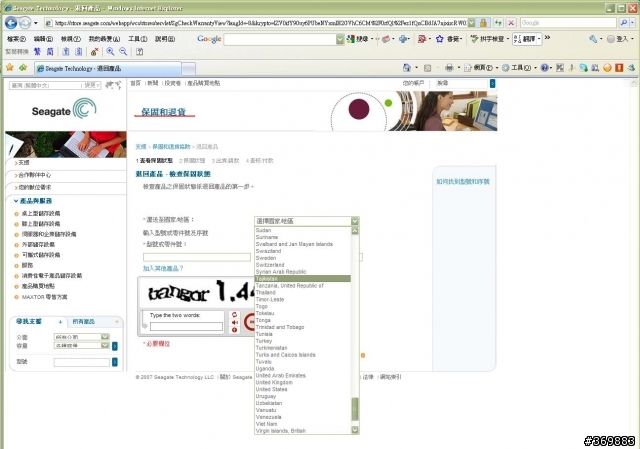Screen dimensions: 640x449
Task: Open the 分類 category dropdown in find support
Action: tap(105, 337)
